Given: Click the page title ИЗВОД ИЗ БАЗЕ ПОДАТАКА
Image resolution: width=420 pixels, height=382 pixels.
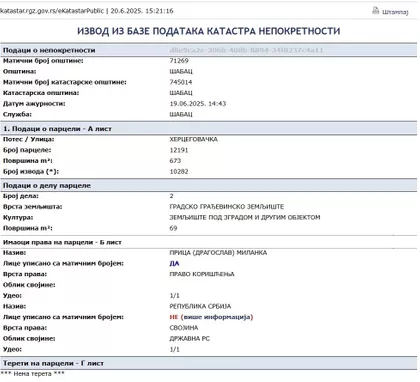Looking at the screenshot, I should tap(209, 31).
